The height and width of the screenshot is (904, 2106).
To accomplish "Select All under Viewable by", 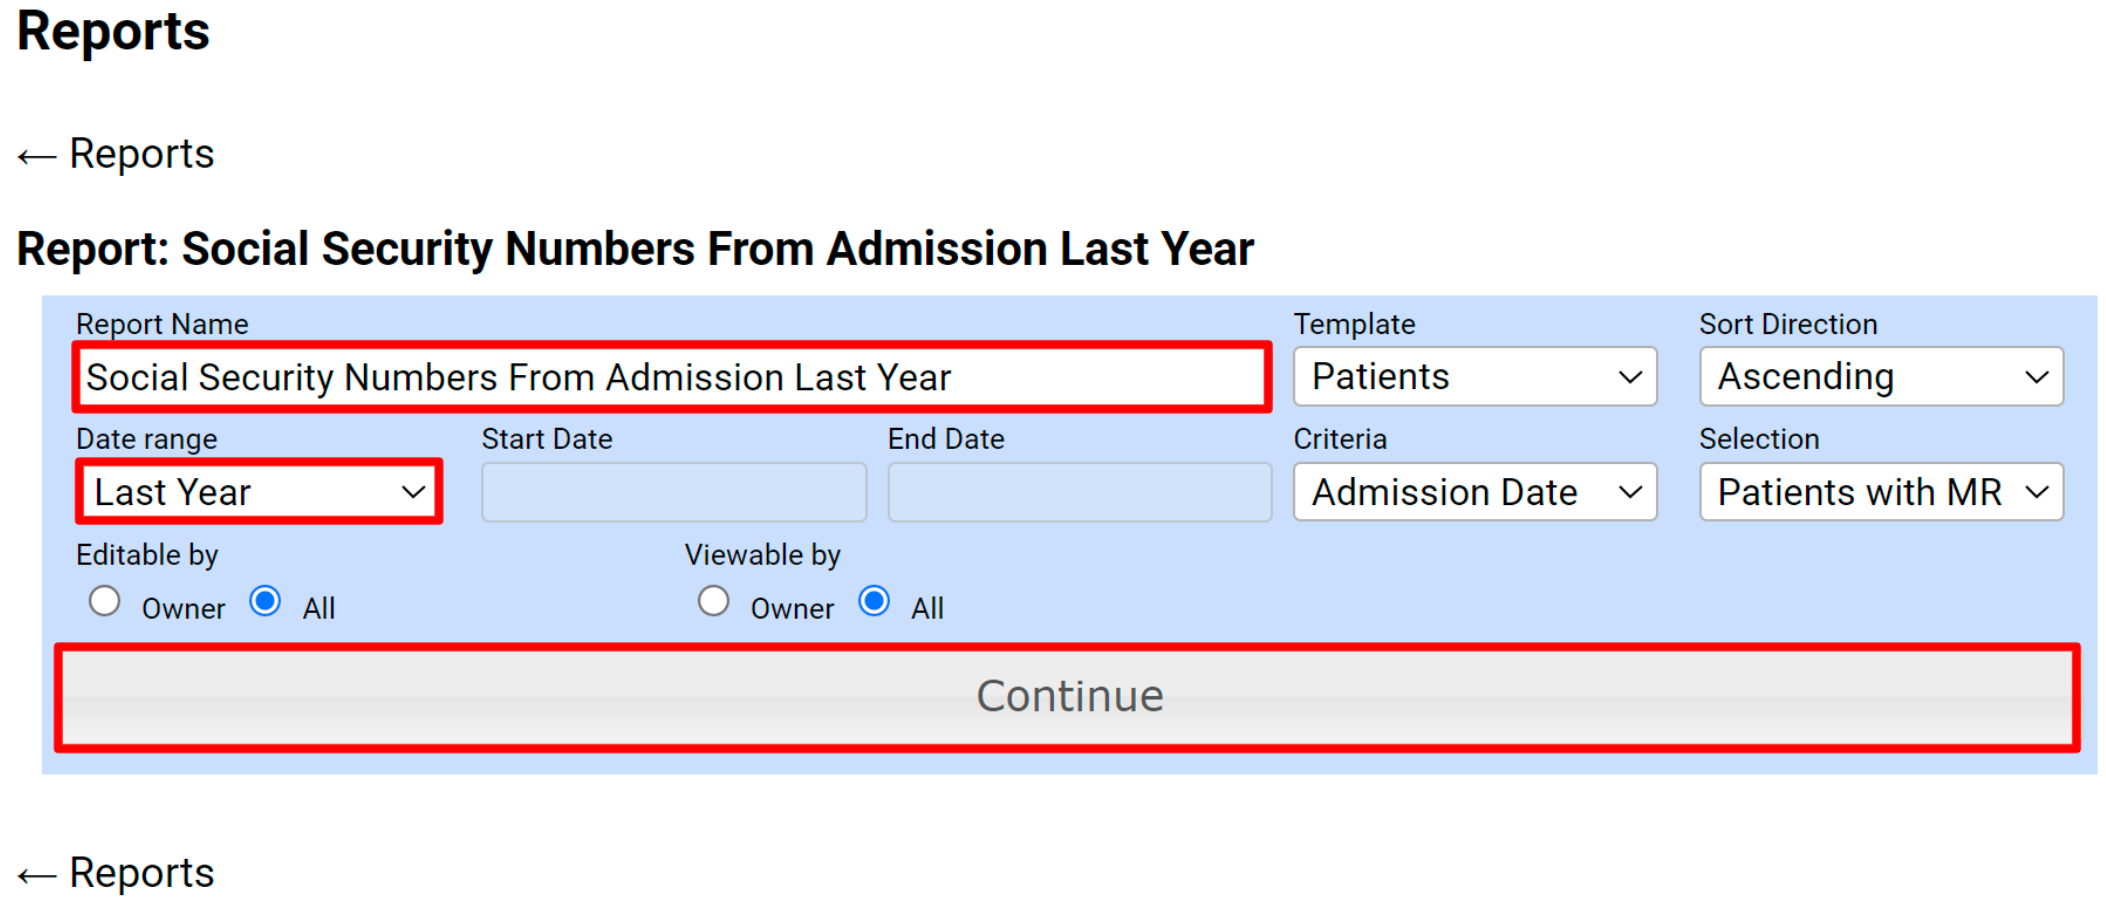I will click(x=874, y=600).
